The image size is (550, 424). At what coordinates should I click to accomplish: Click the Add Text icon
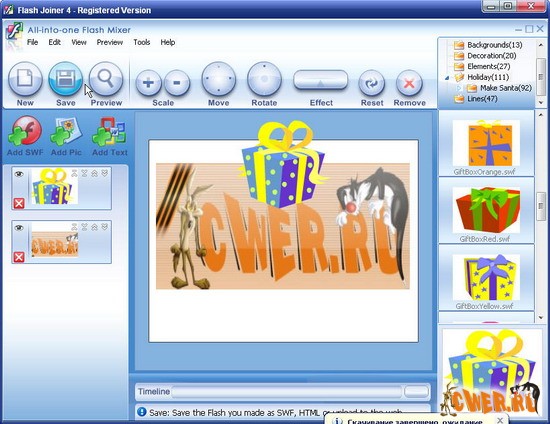pyautogui.click(x=109, y=132)
